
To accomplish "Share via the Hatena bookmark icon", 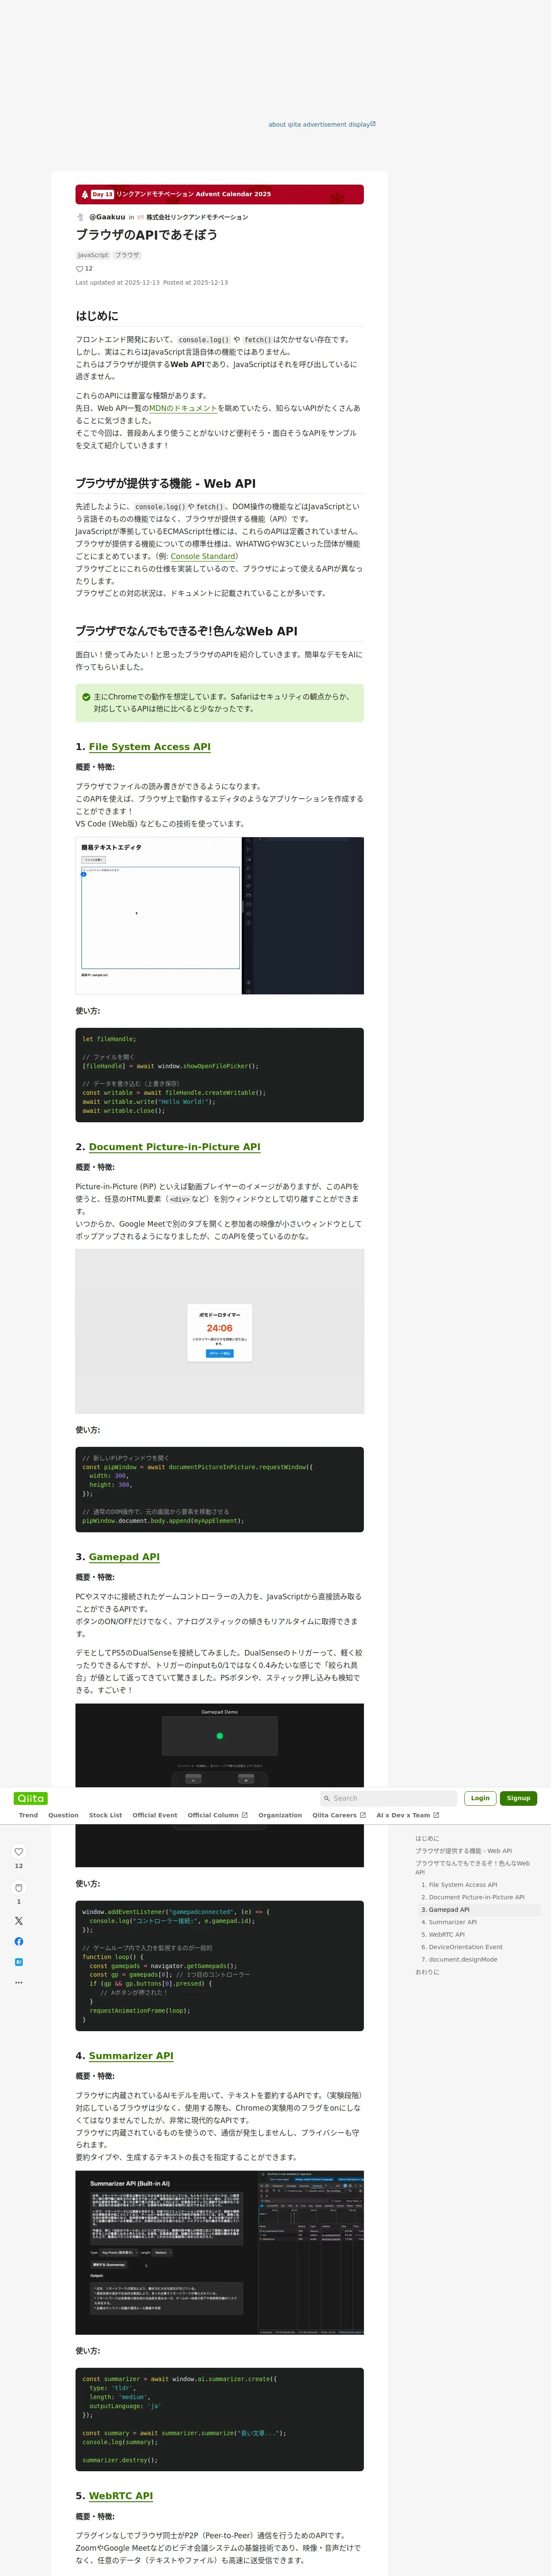I will (x=18, y=1962).
